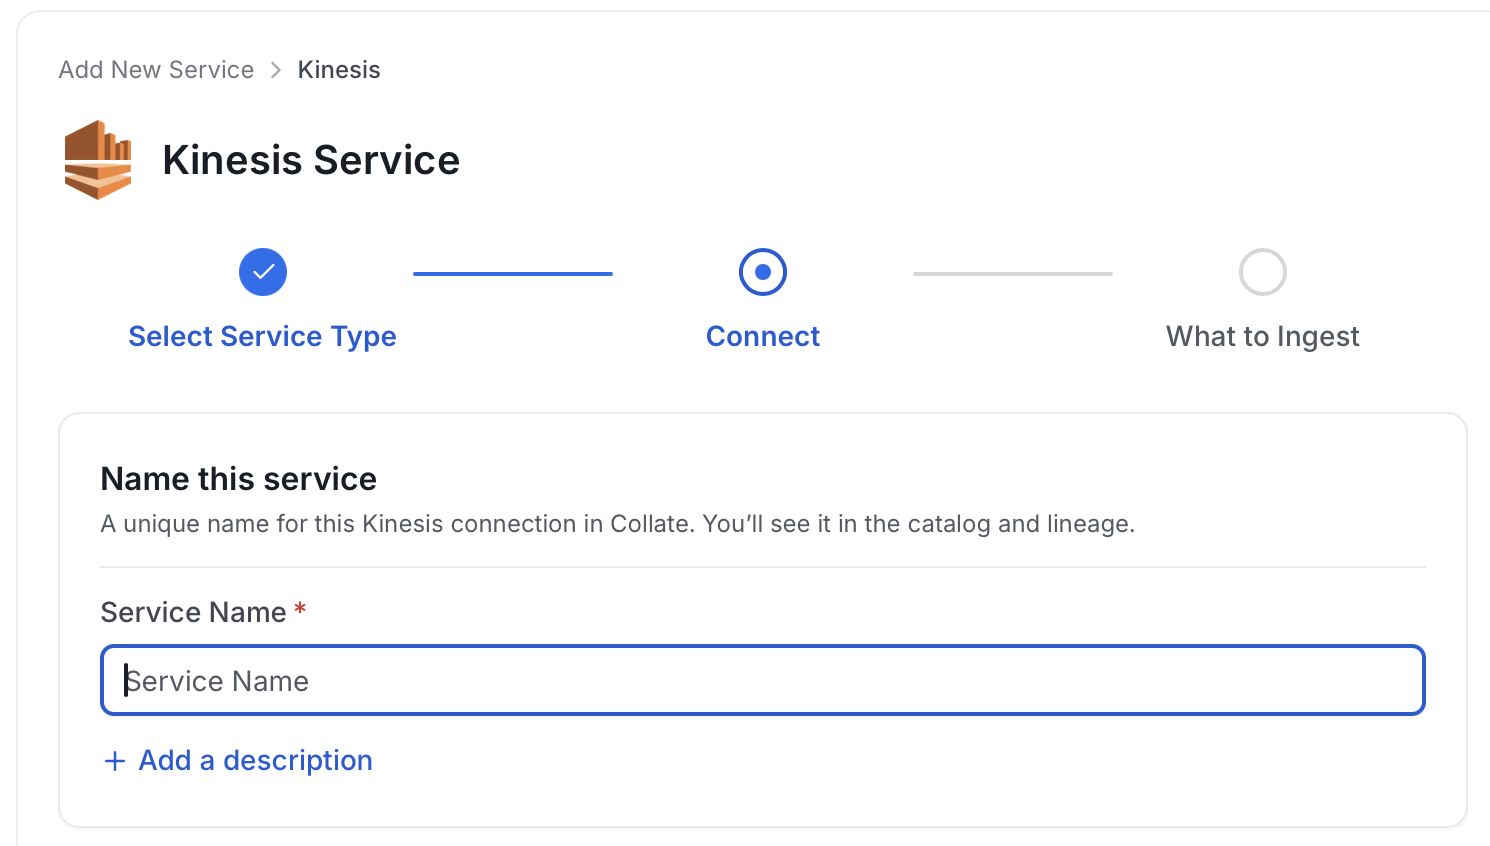Click the Service Name field label
The image size is (1490, 846).
pyautogui.click(x=194, y=612)
